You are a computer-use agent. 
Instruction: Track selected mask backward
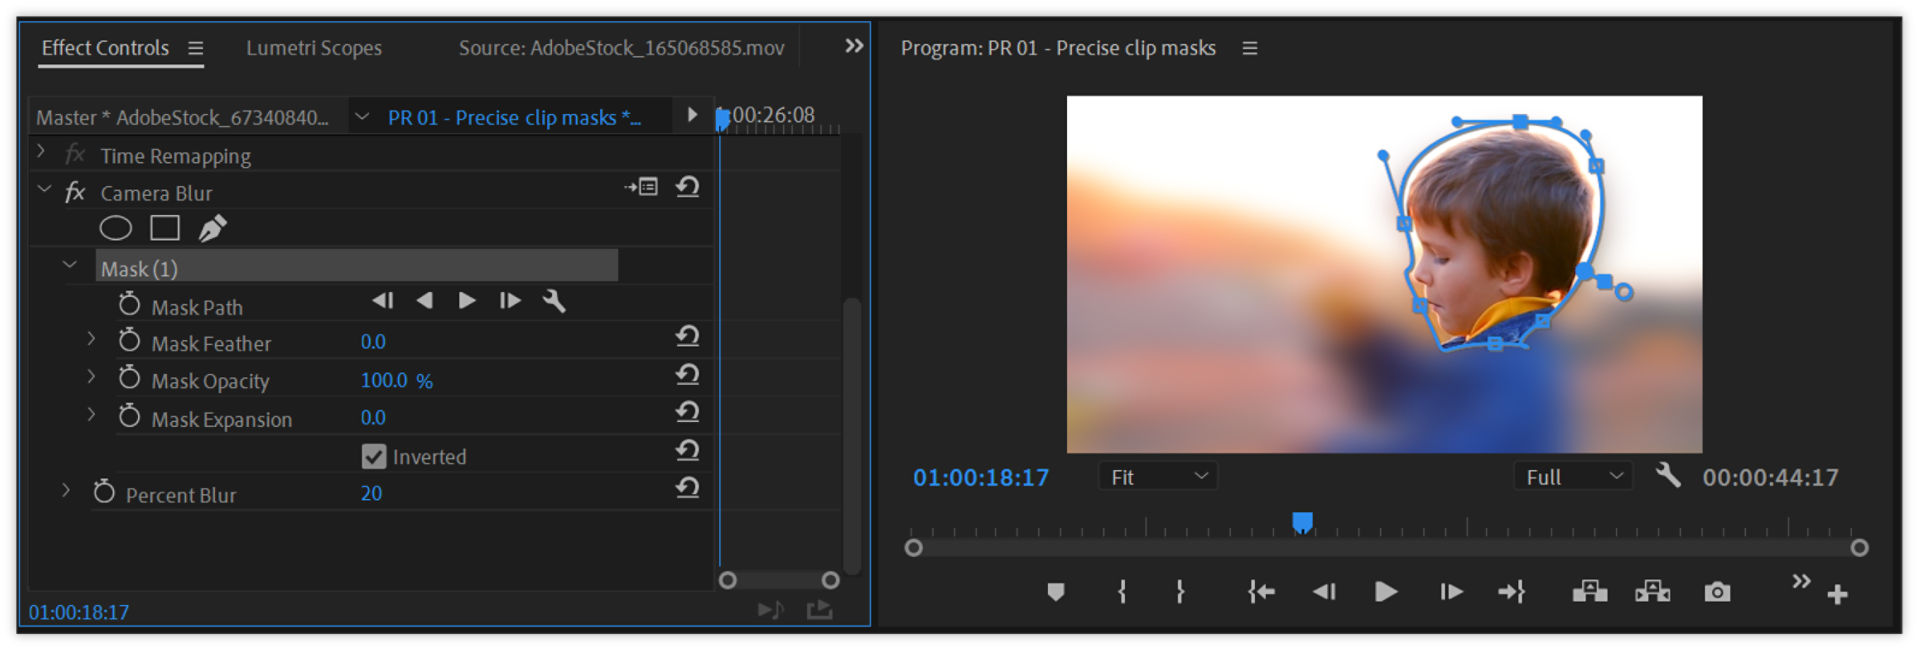pyautogui.click(x=425, y=301)
